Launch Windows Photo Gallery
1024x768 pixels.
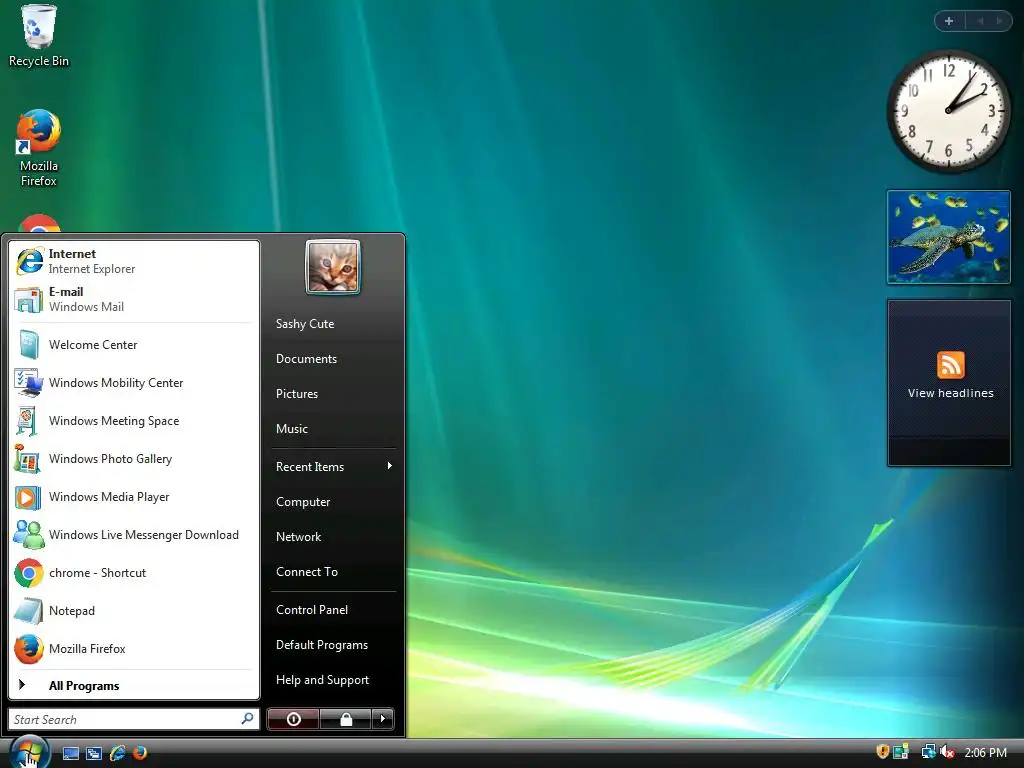pos(134,458)
